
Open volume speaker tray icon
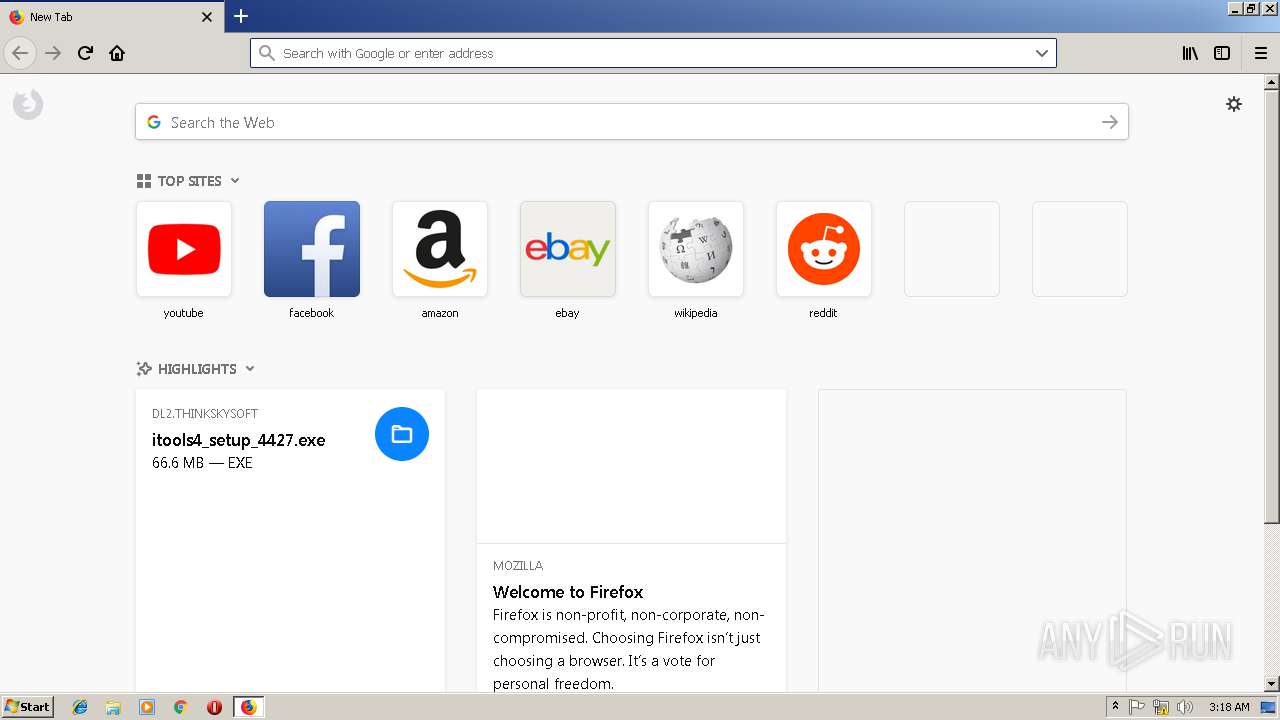(x=1186, y=707)
